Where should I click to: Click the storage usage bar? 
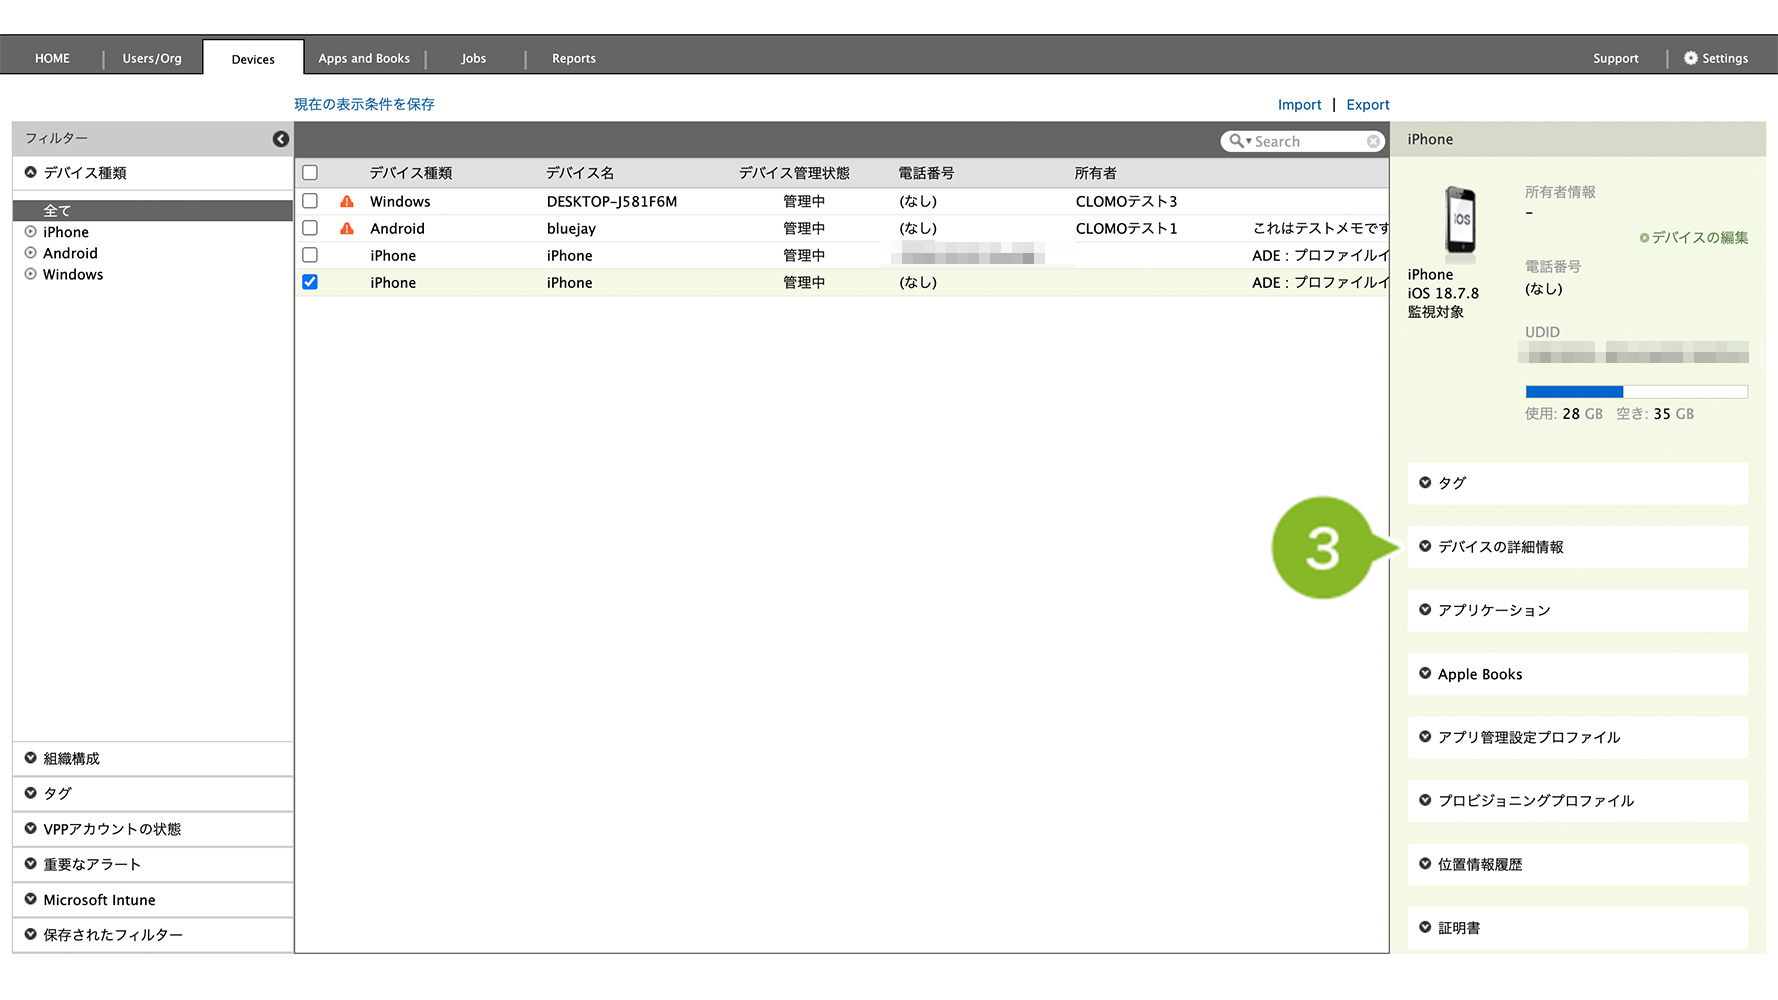[x=1636, y=392]
